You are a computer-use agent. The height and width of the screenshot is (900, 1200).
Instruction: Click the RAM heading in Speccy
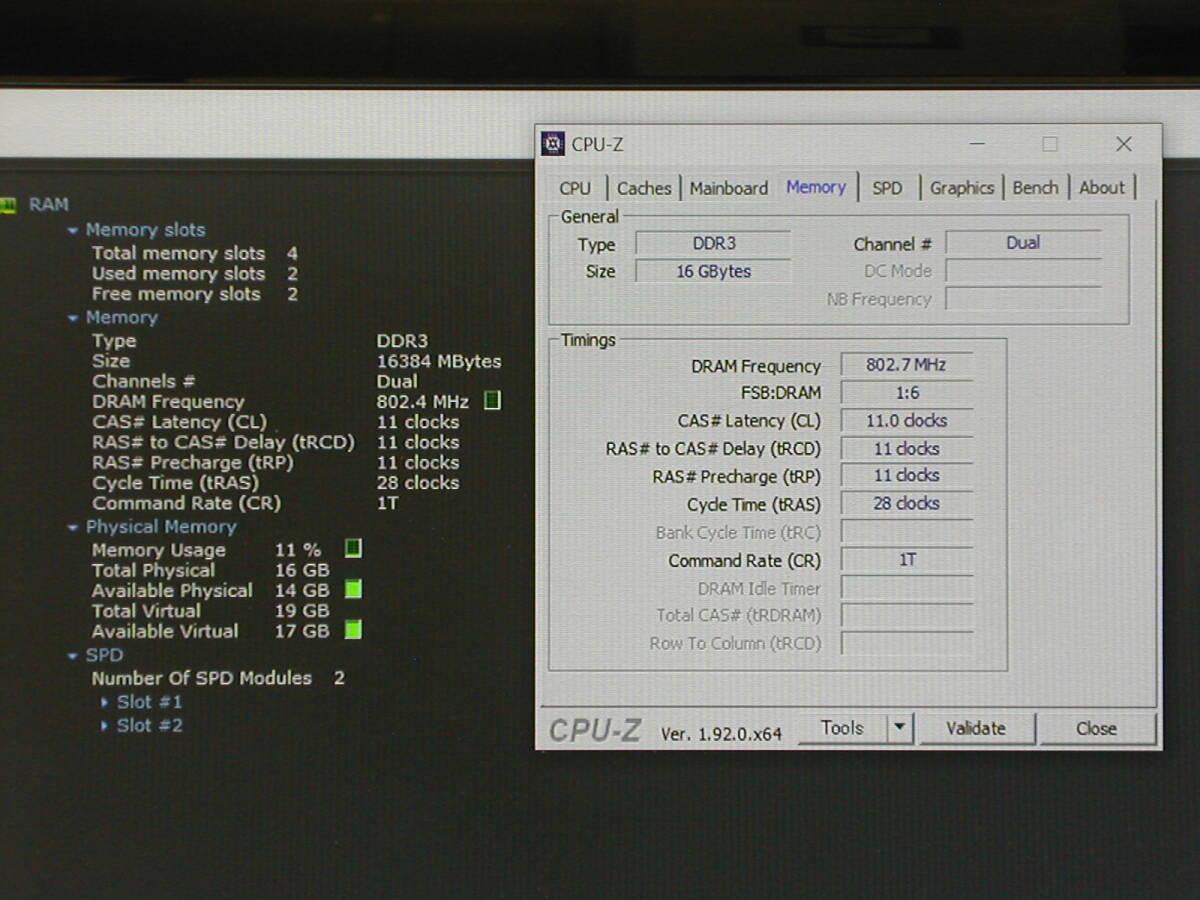coord(49,205)
